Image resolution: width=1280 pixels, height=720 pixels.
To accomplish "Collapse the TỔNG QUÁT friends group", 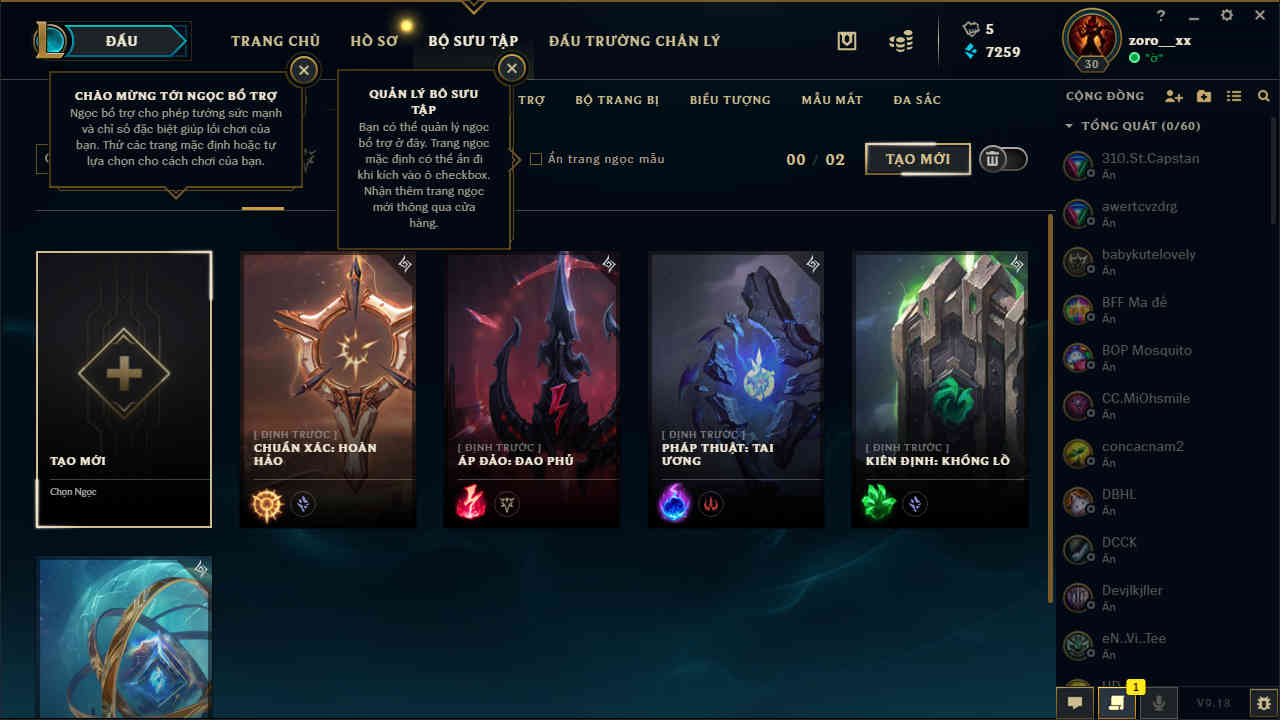I will click(1069, 126).
